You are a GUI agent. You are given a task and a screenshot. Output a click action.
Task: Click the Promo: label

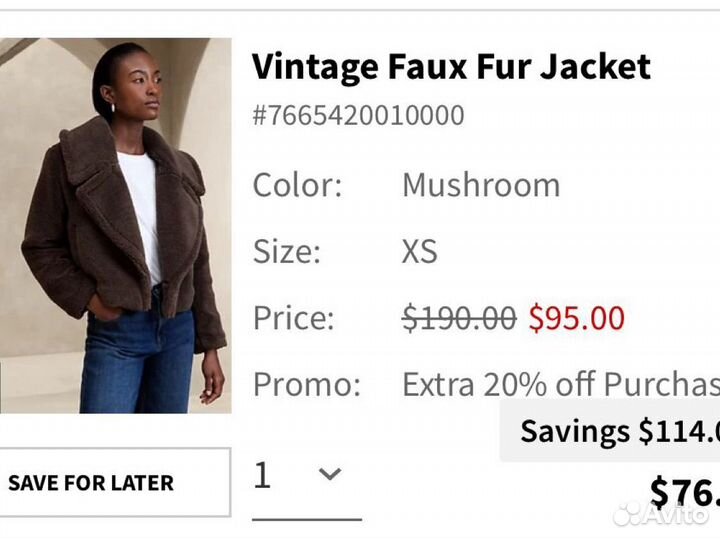click(x=307, y=384)
